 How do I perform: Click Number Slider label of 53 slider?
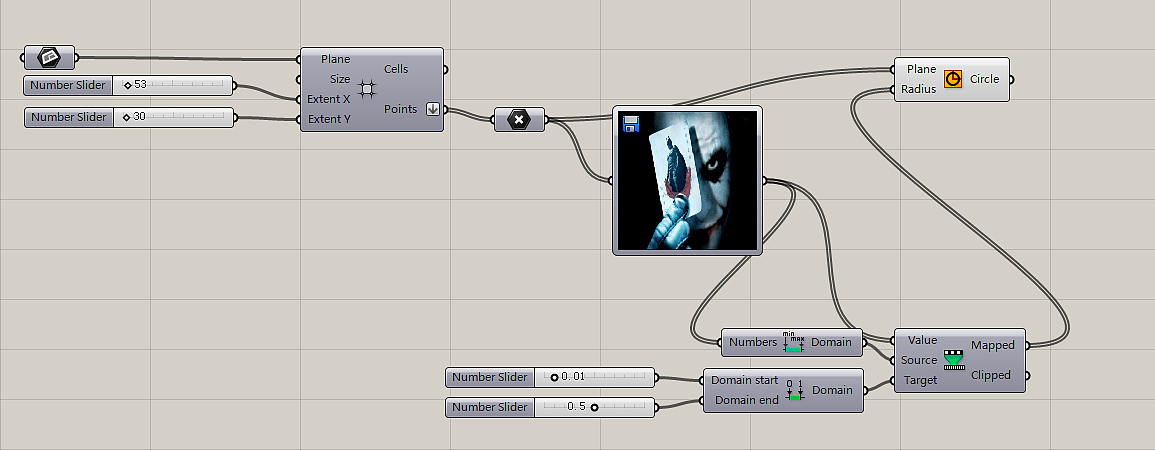[x=69, y=85]
